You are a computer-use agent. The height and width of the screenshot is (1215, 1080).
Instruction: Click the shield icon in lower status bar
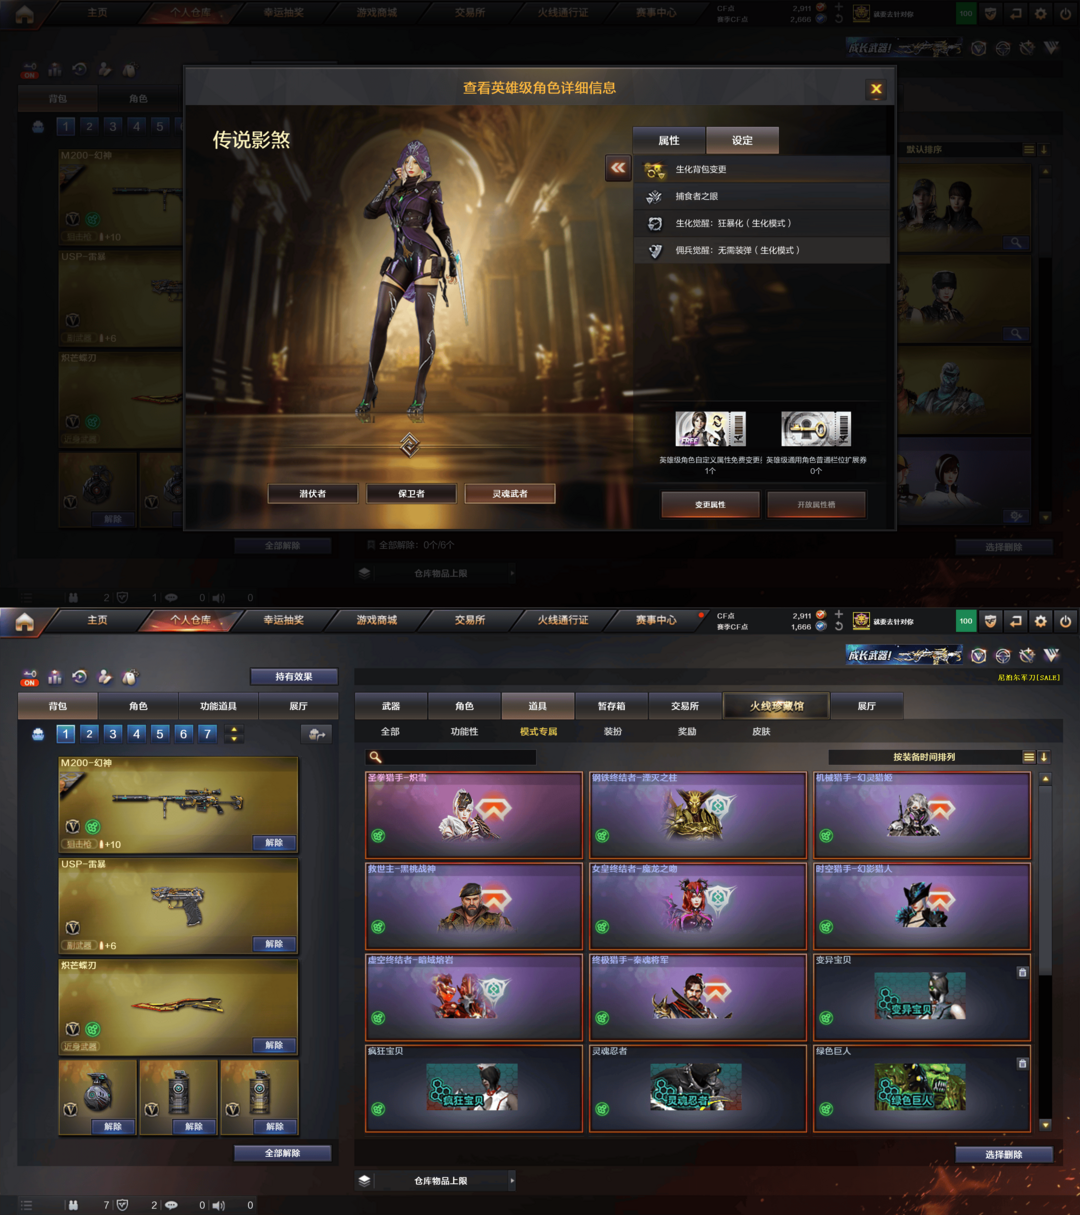tap(122, 1205)
